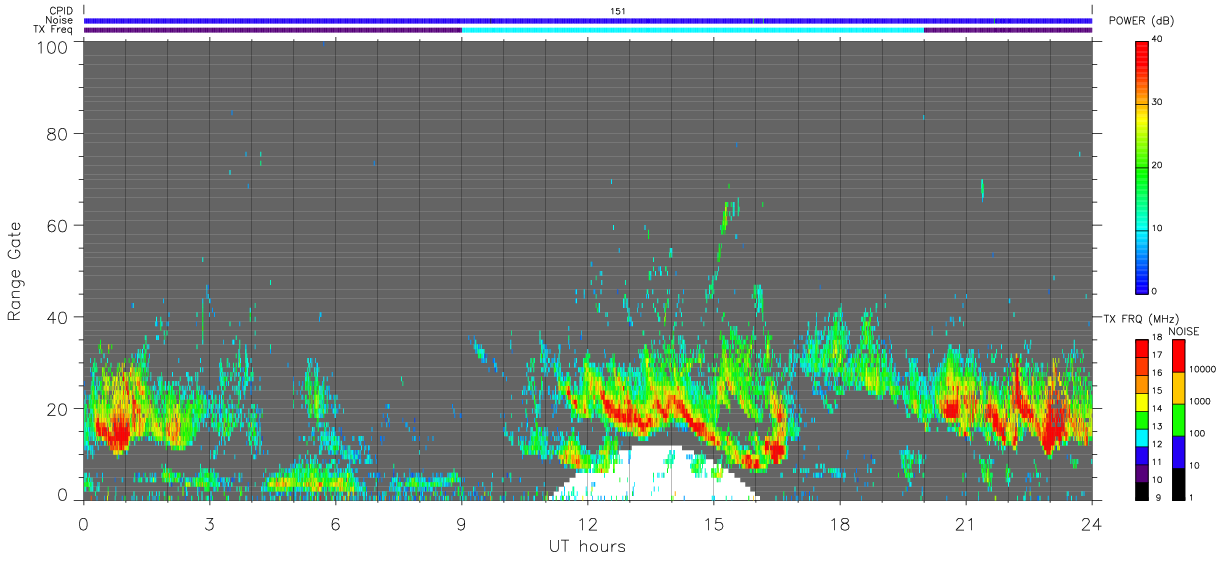This screenshot has width=1228, height=567.
Task: Click the Range Gate axis title
Action: coord(15,270)
